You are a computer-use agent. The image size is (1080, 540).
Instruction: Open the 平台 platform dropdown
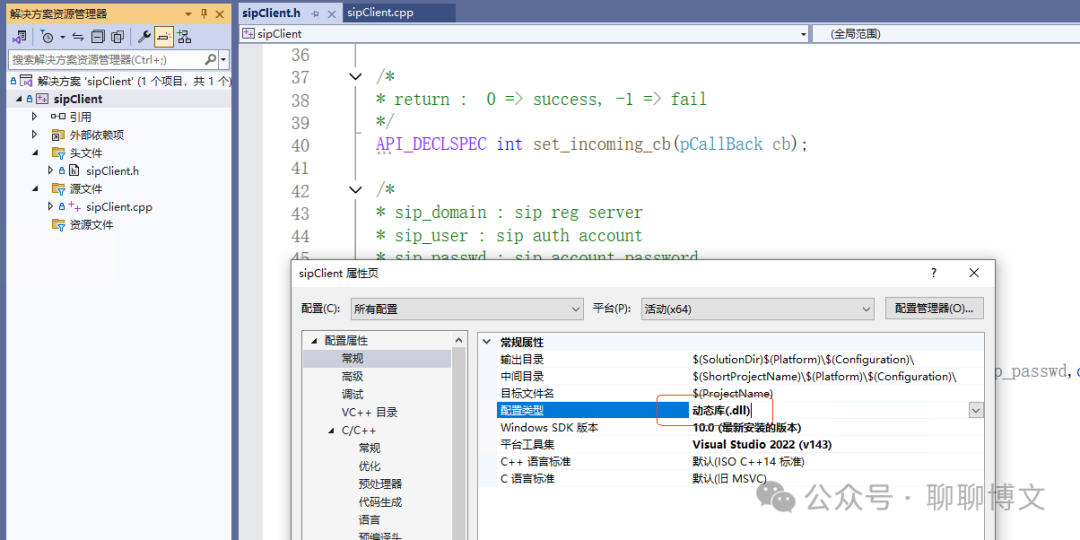(x=758, y=309)
